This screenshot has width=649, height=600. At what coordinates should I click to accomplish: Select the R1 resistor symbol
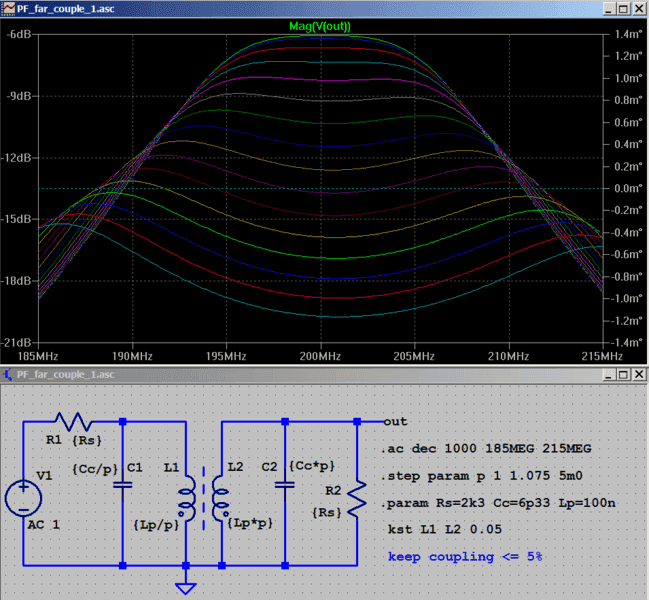pyautogui.click(x=74, y=422)
